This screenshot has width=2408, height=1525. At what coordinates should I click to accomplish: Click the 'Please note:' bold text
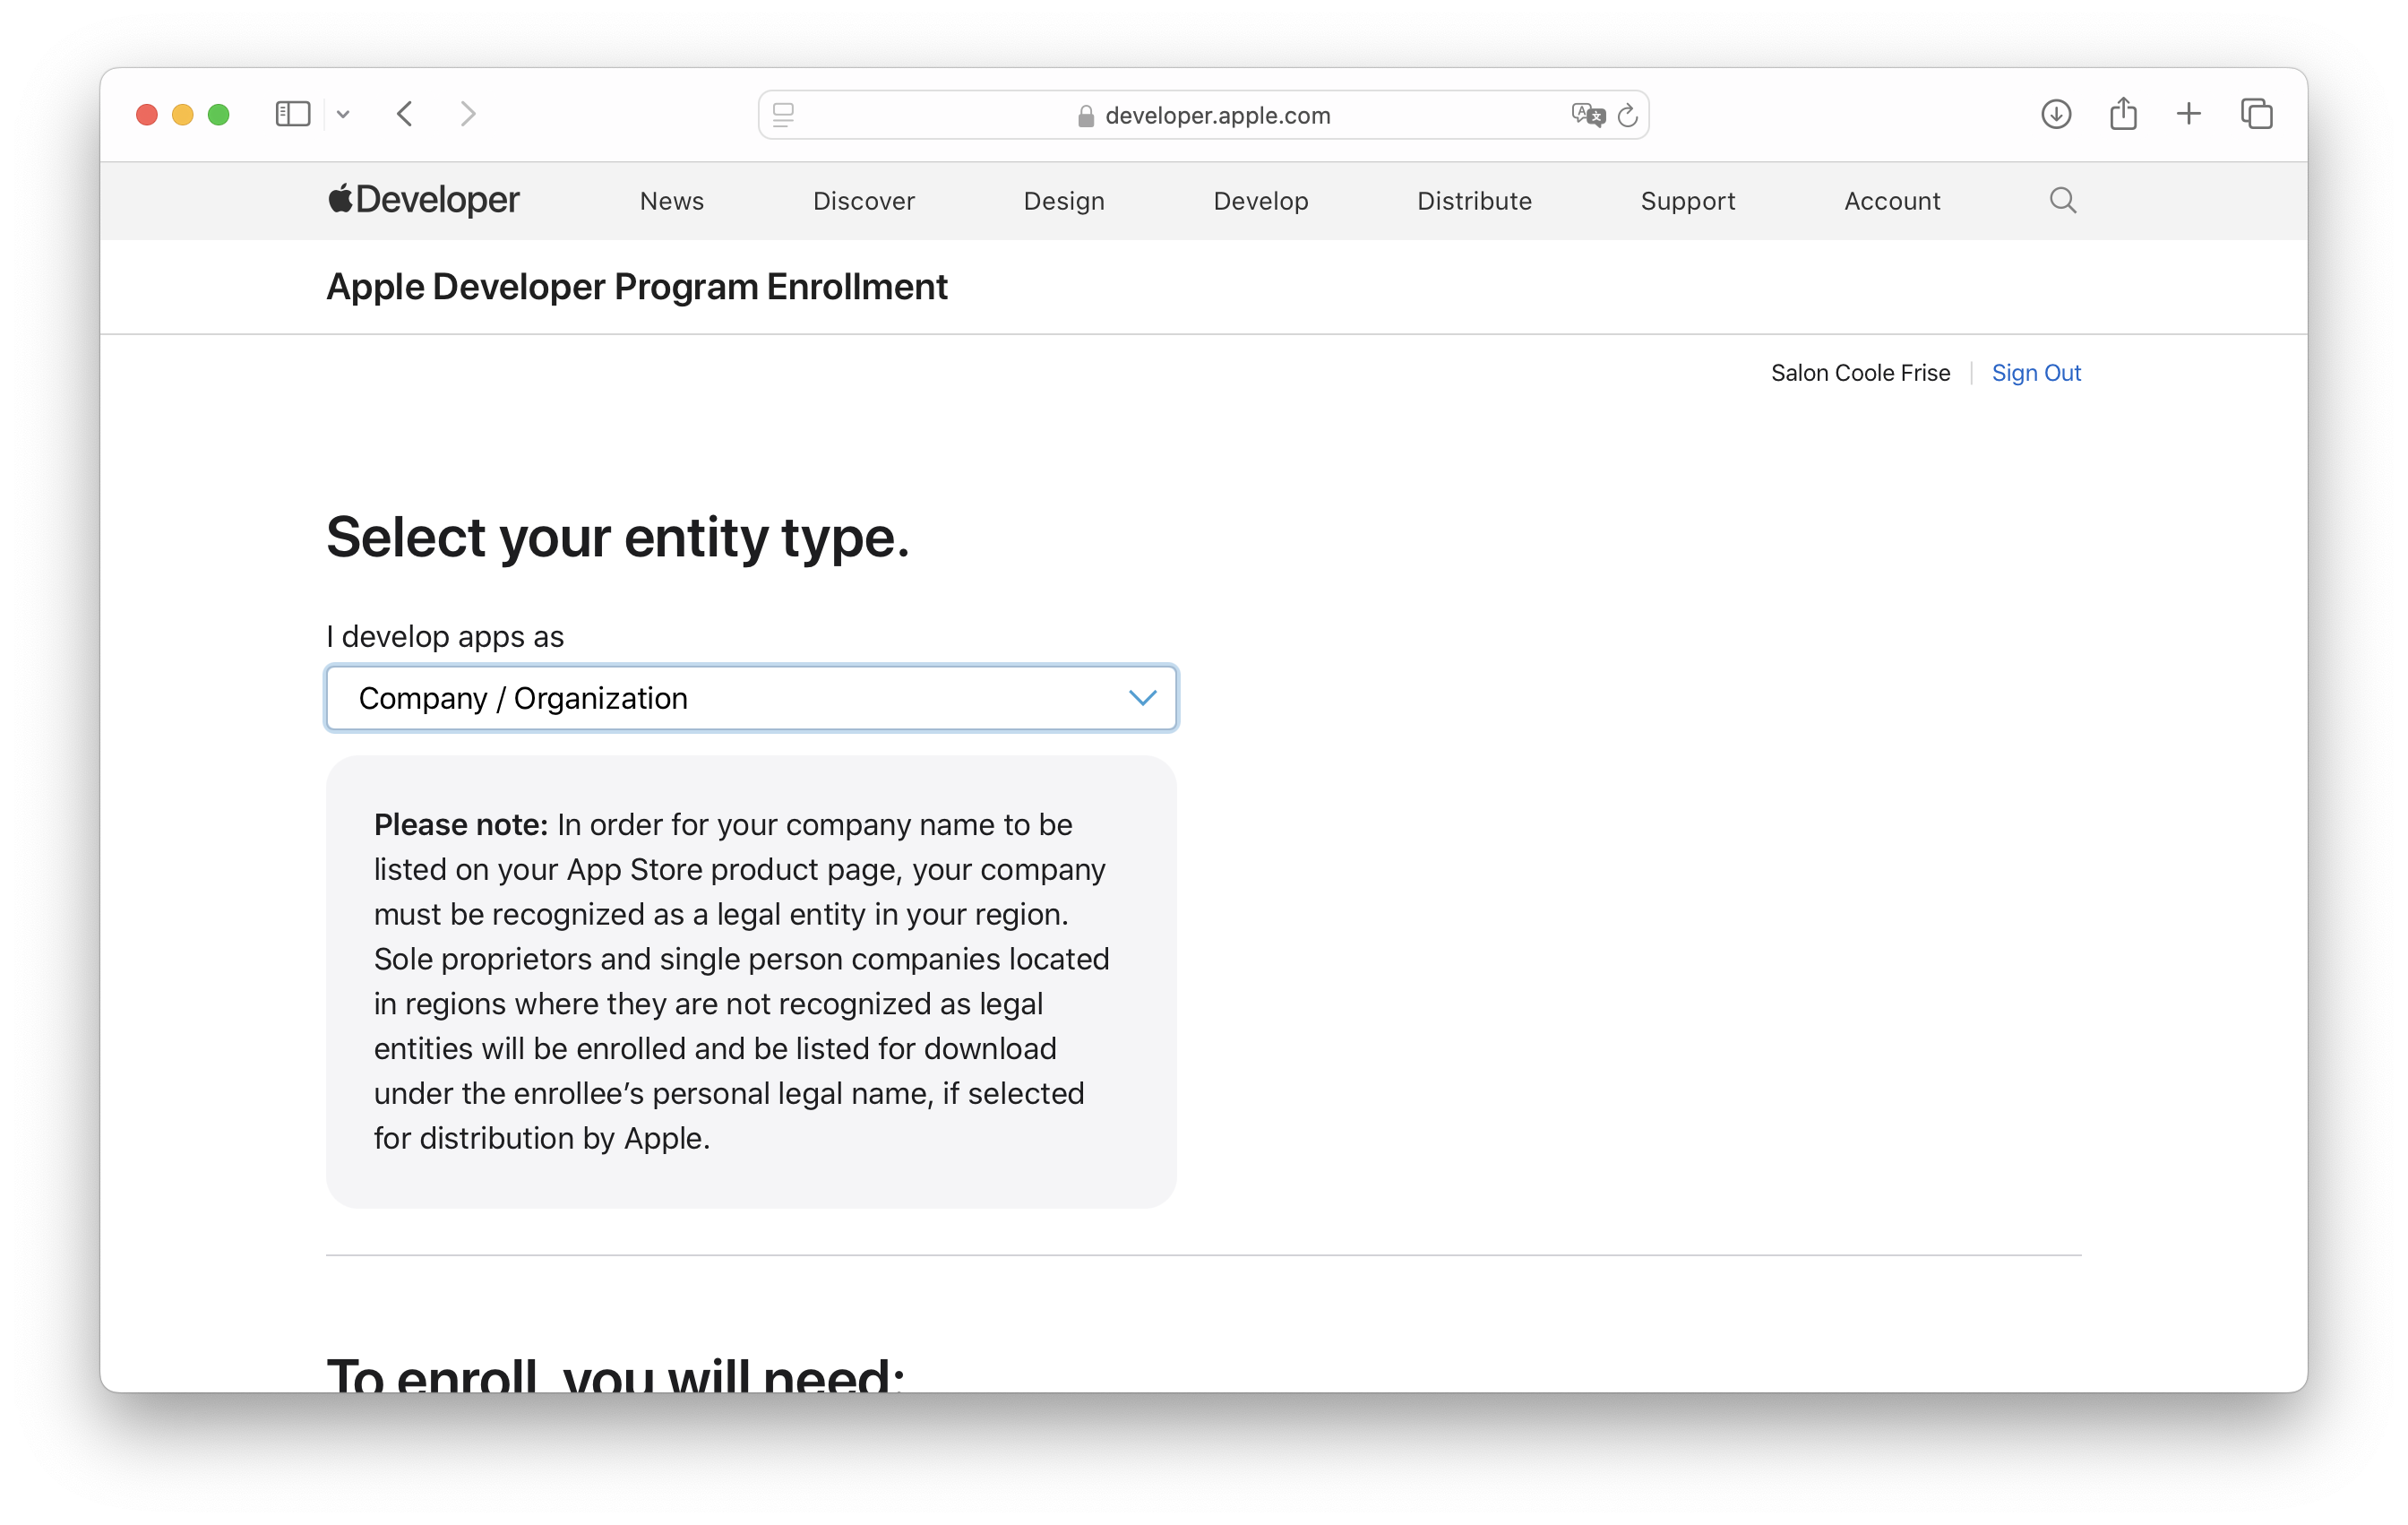click(461, 825)
